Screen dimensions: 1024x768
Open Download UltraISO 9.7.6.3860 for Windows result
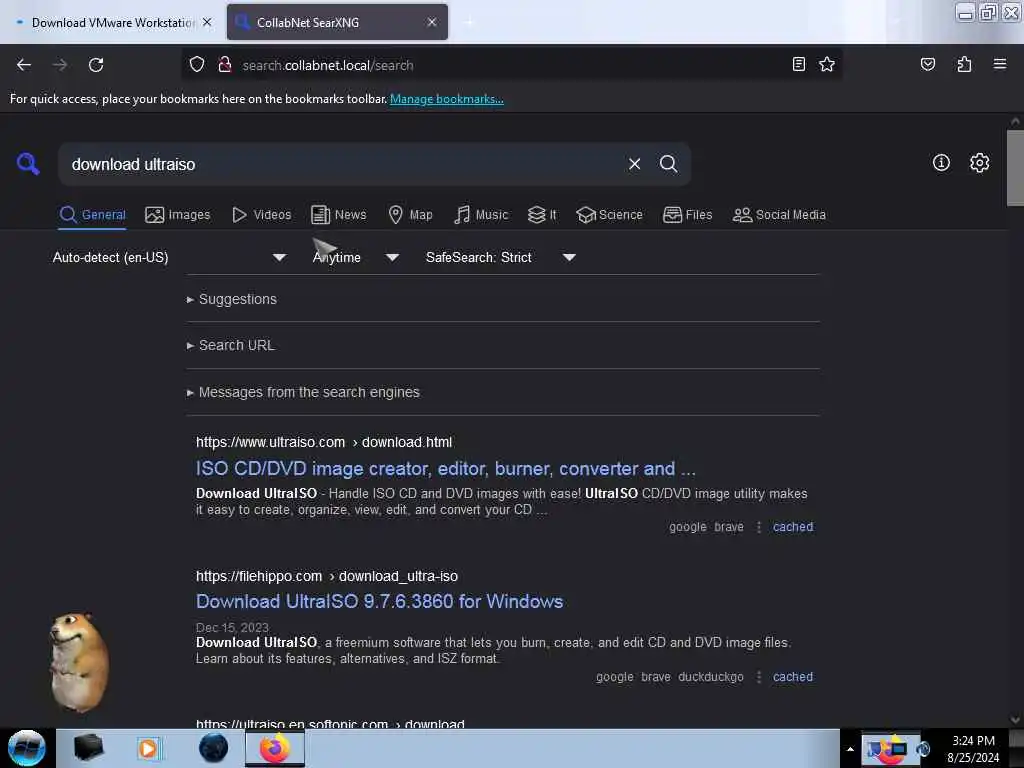click(x=379, y=601)
